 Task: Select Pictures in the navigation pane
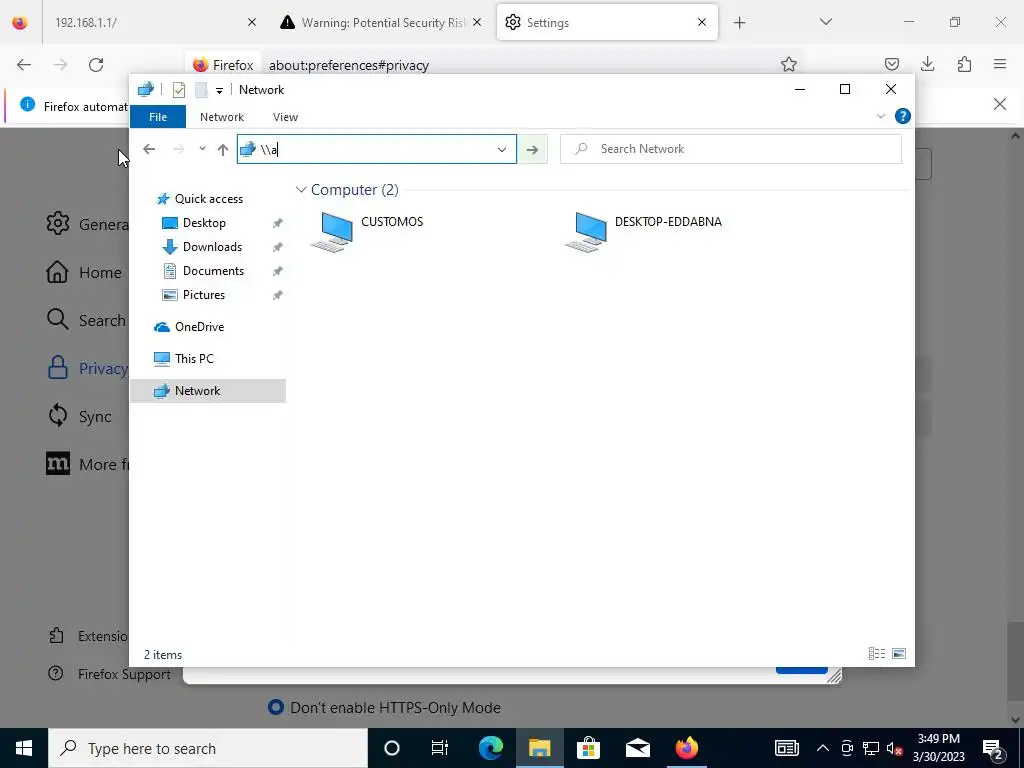204,295
